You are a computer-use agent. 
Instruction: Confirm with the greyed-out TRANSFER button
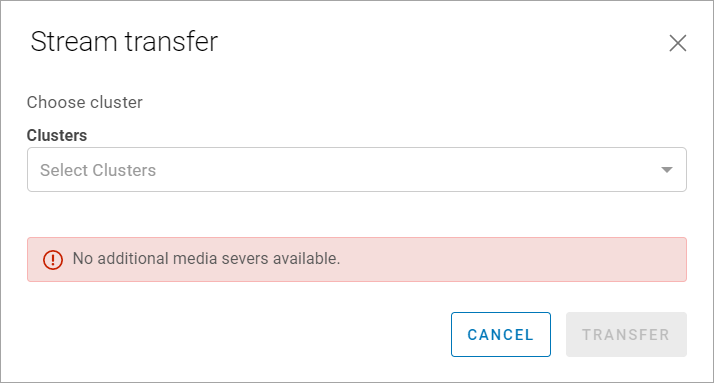pos(626,334)
